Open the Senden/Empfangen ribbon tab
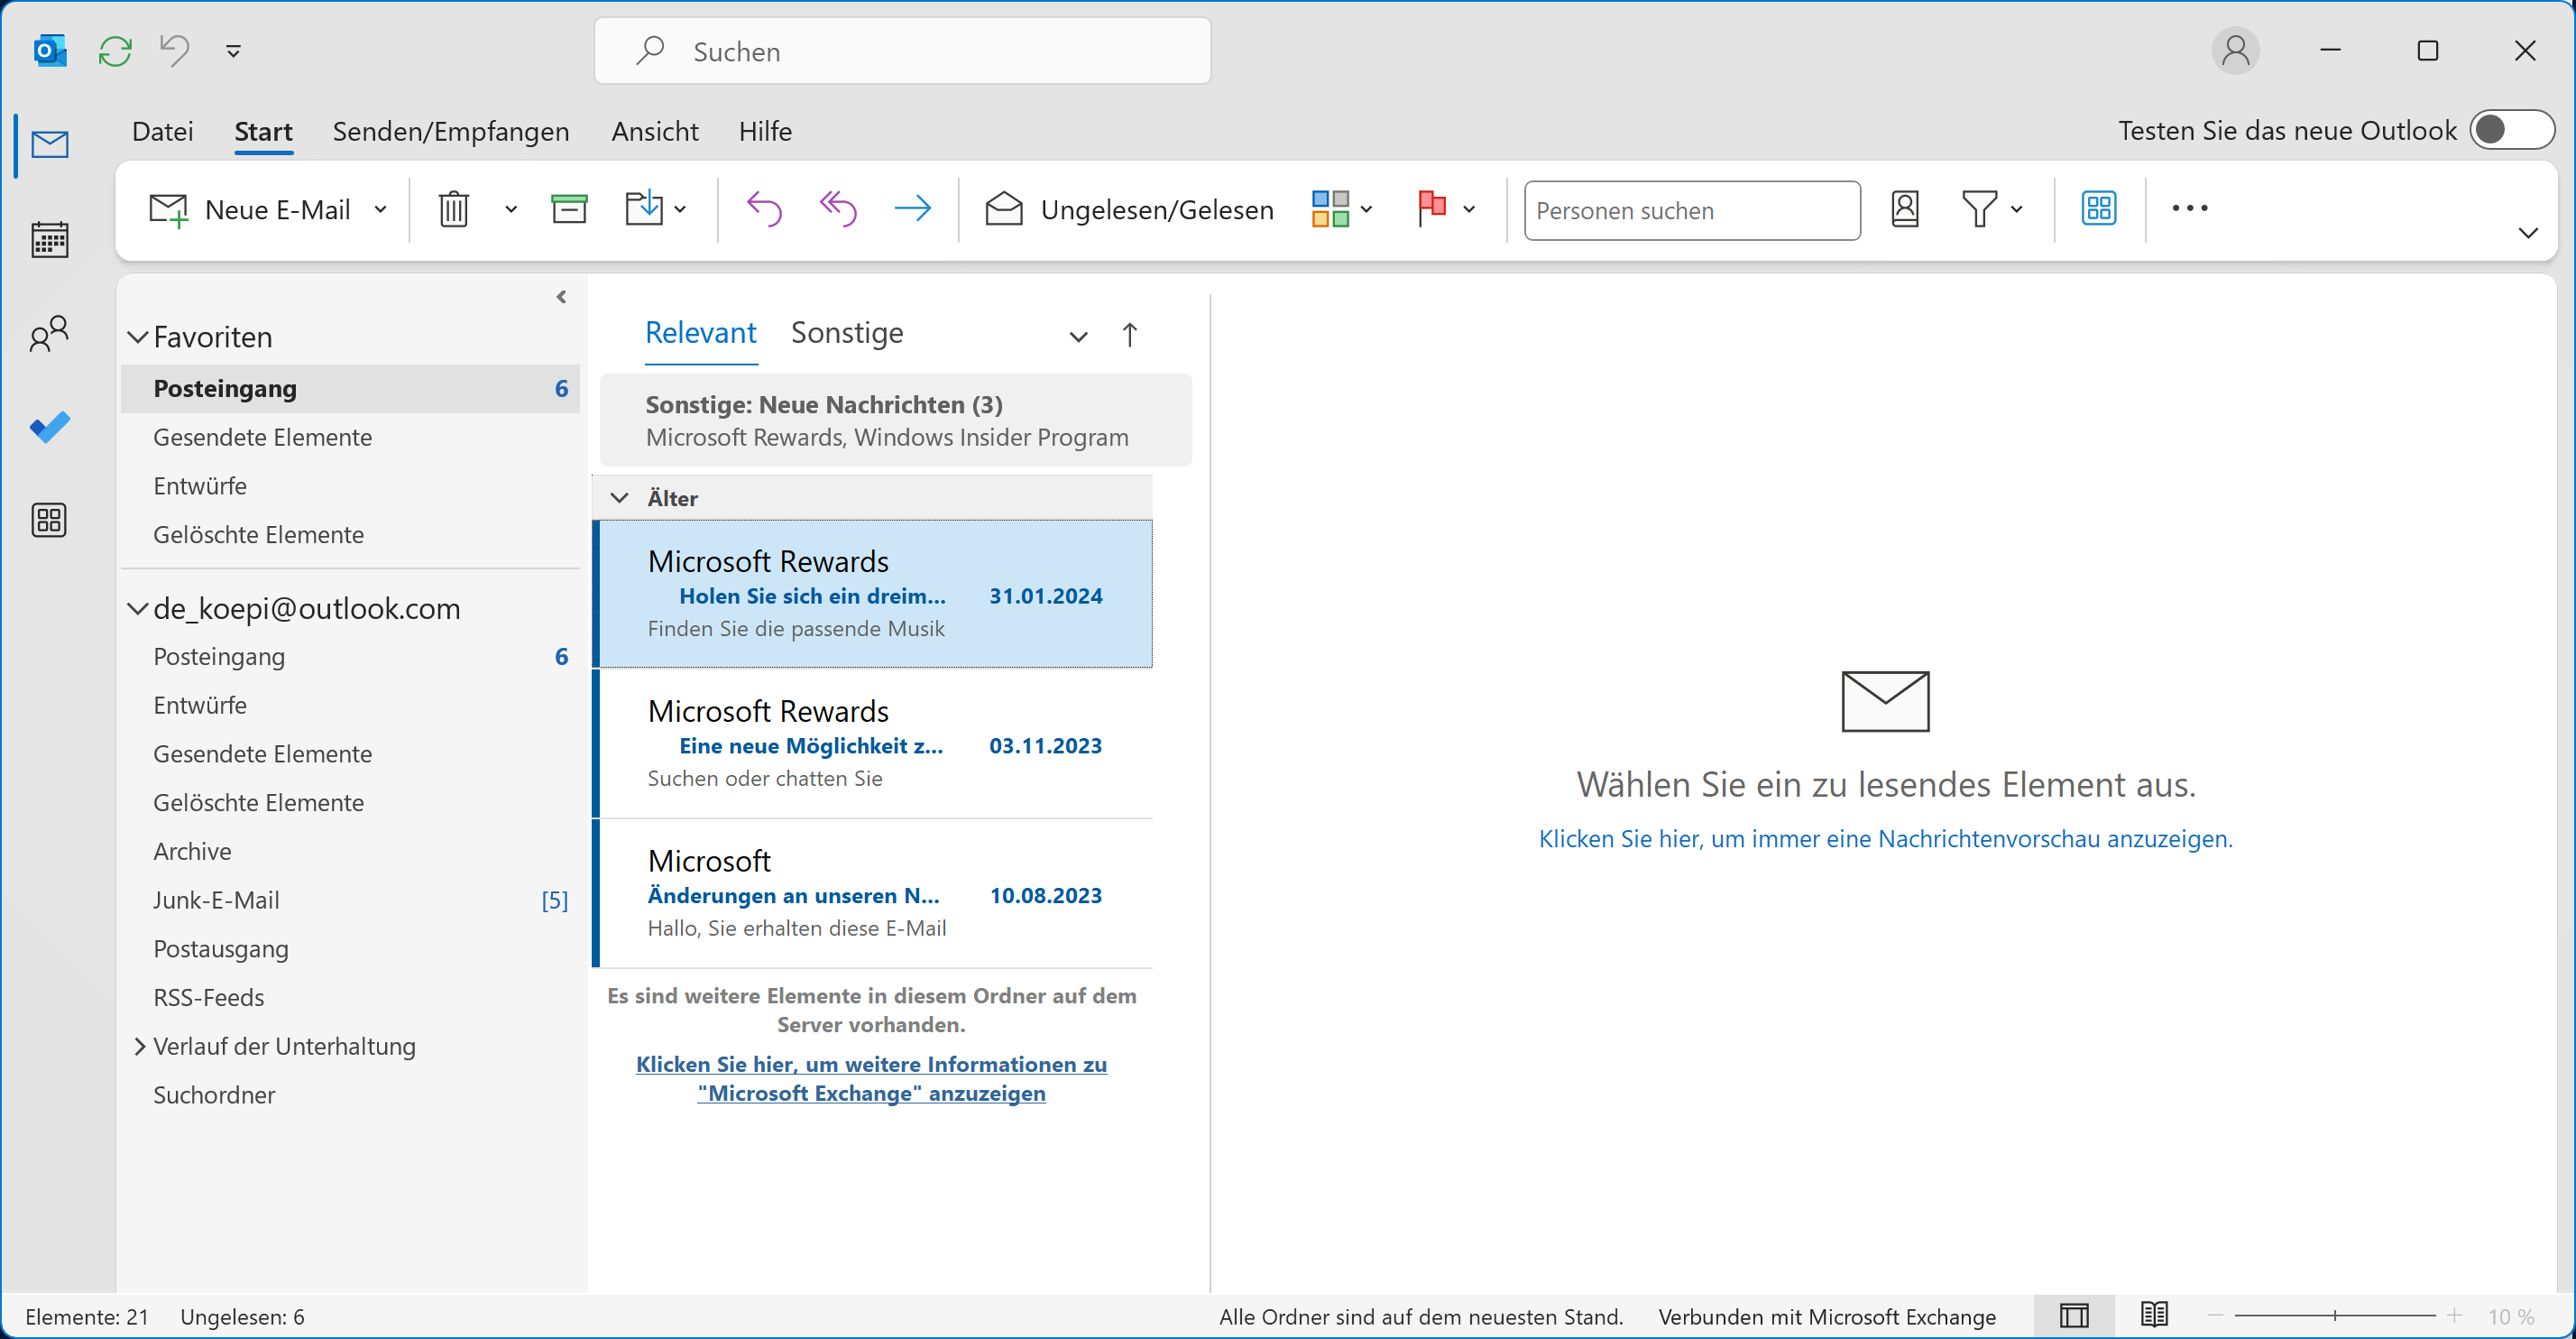Image resolution: width=2576 pixels, height=1339 pixels. click(x=450, y=131)
